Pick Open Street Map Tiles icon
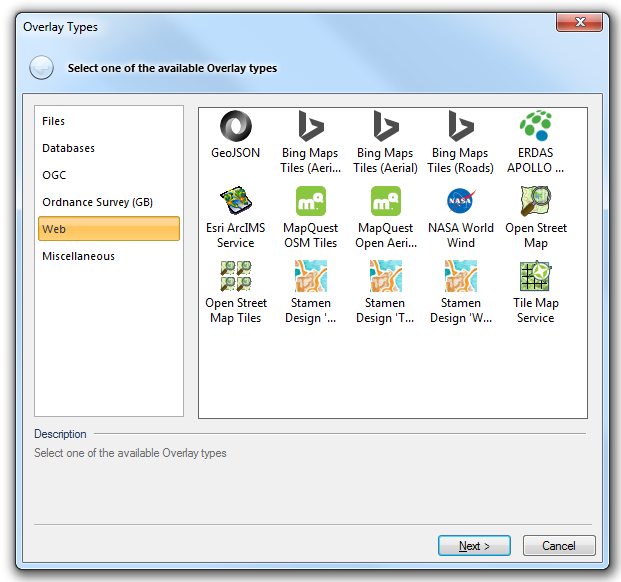This screenshot has height=582, width=621. tap(236, 276)
